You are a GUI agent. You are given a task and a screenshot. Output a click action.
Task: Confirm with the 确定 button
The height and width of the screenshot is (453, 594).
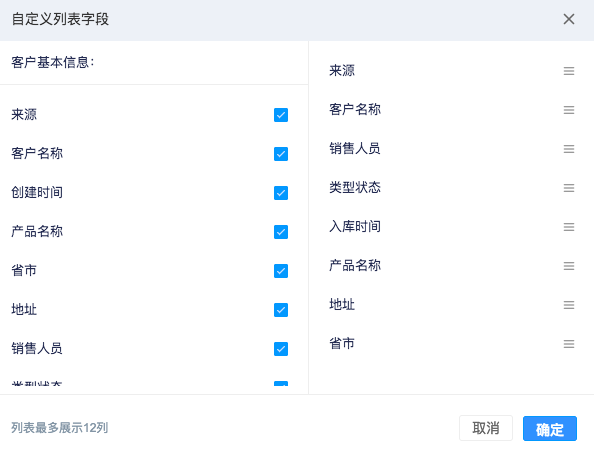(550, 428)
